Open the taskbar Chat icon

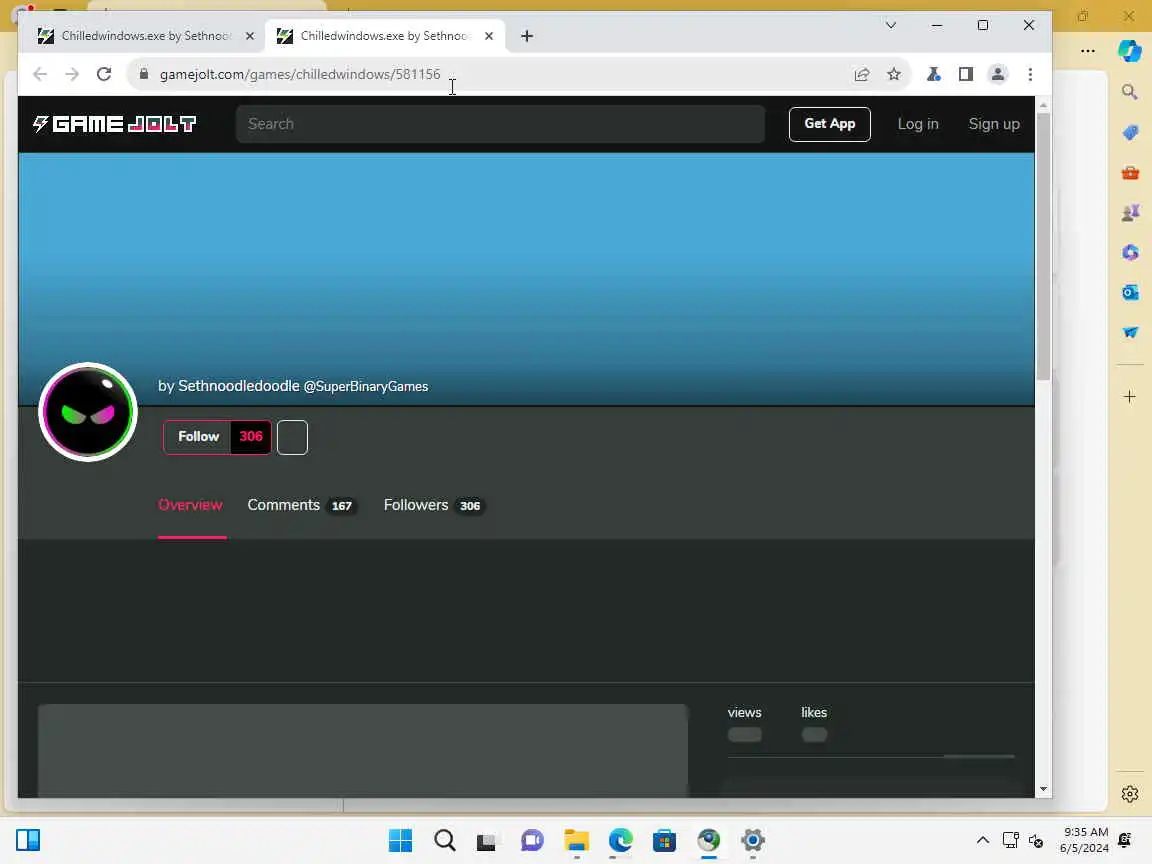532,840
